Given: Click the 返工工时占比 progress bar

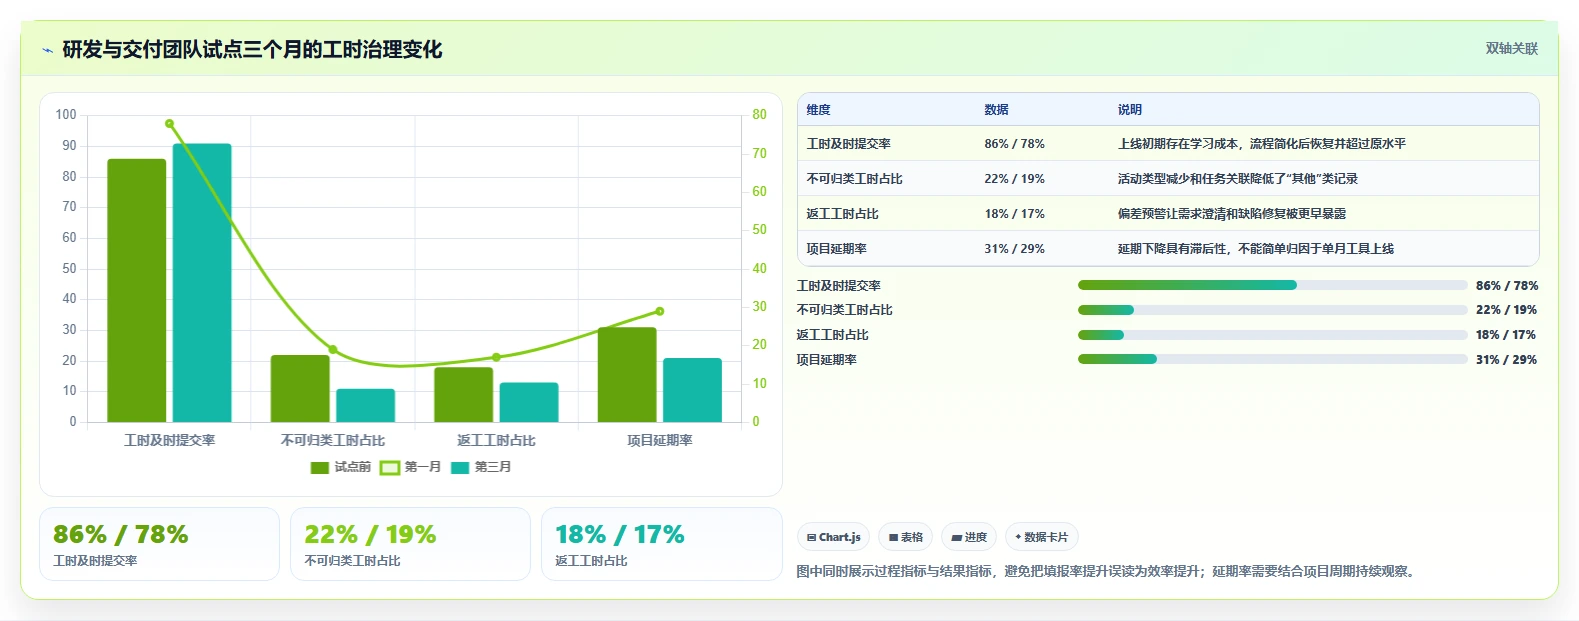Looking at the screenshot, I should click(1272, 335).
